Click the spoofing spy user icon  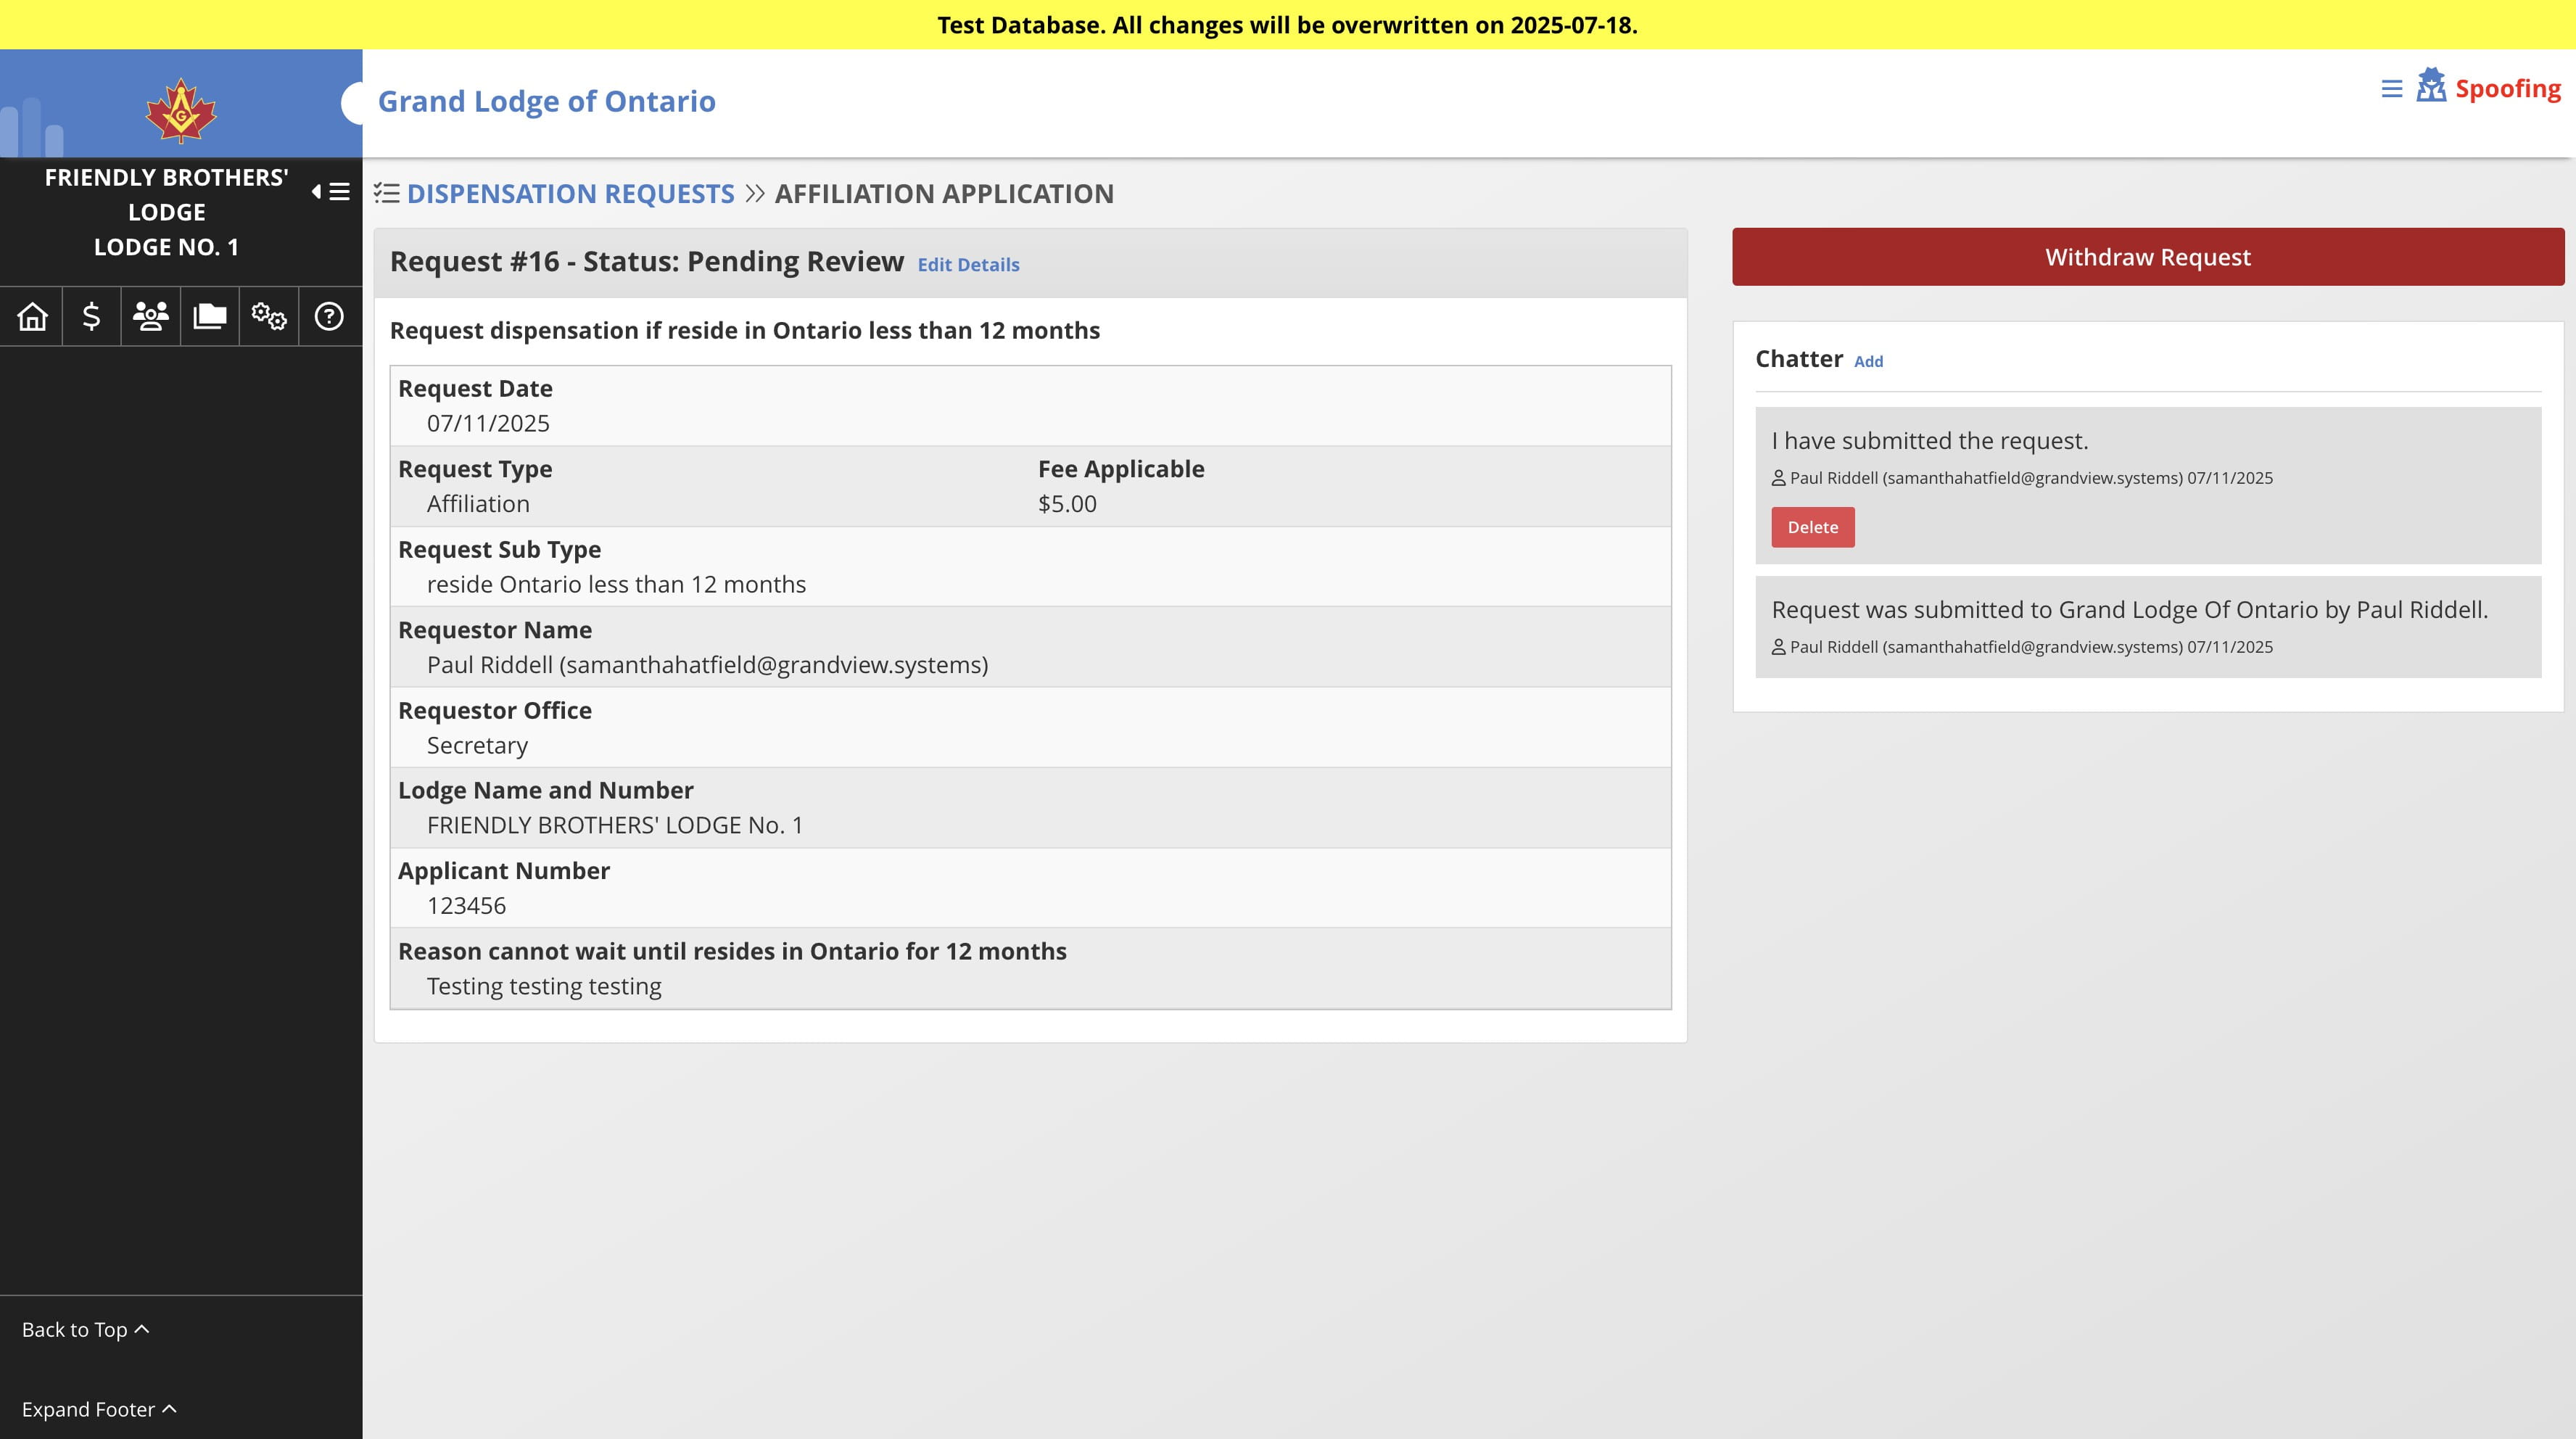pos(2431,86)
